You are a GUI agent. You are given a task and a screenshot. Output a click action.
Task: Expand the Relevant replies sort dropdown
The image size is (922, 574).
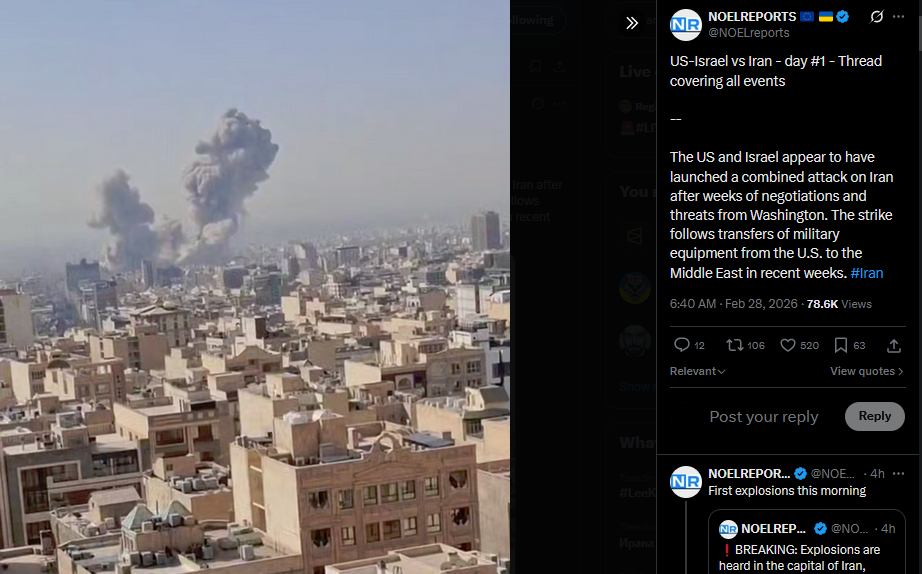tap(697, 371)
